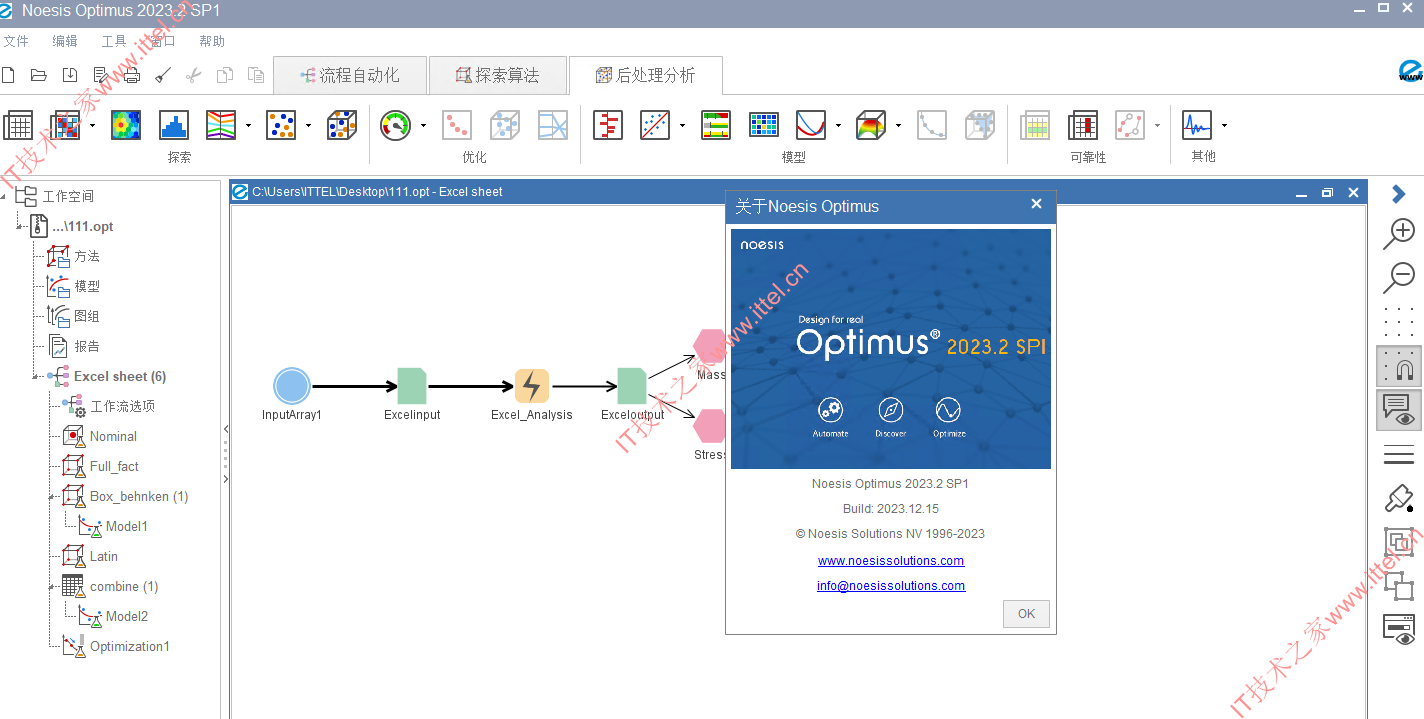The width and height of the screenshot is (1424, 719).
Task: Toggle the dotted grid display button
Action: pos(1399,322)
